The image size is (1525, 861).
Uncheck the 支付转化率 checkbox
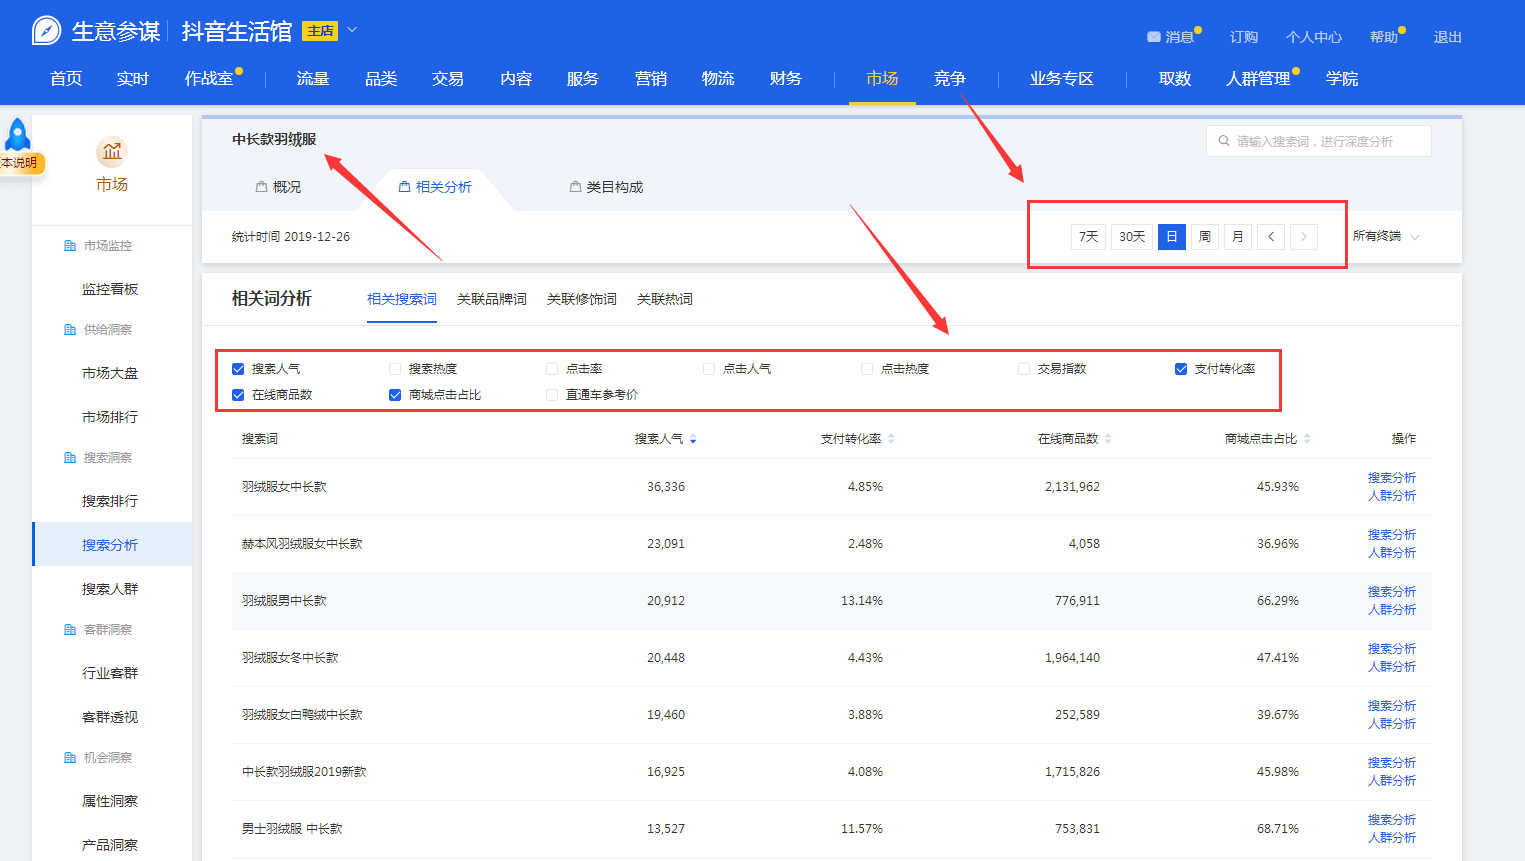(1181, 369)
